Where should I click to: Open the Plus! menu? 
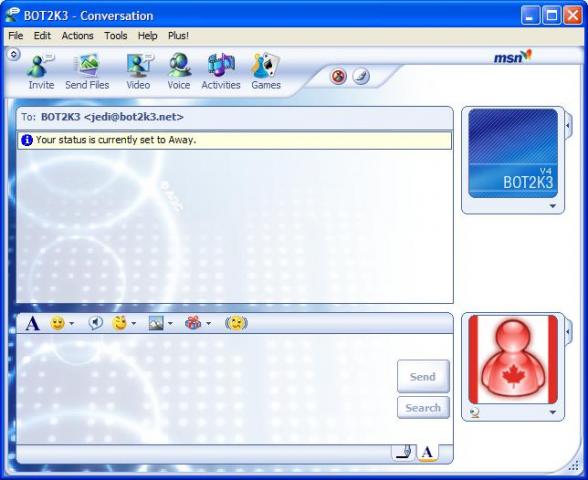(178, 36)
